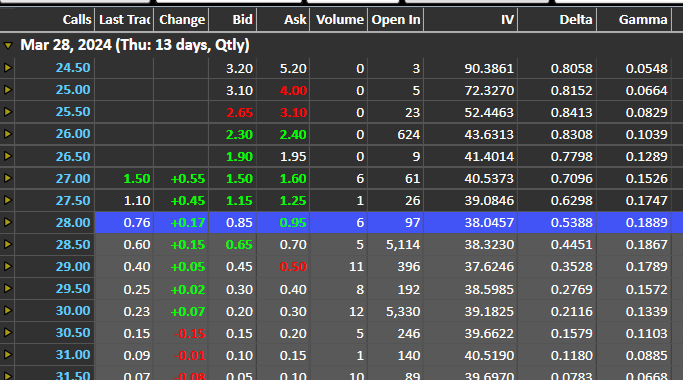
Task: Click last trade 1.50 on strike 27.00
Action: click(137, 179)
